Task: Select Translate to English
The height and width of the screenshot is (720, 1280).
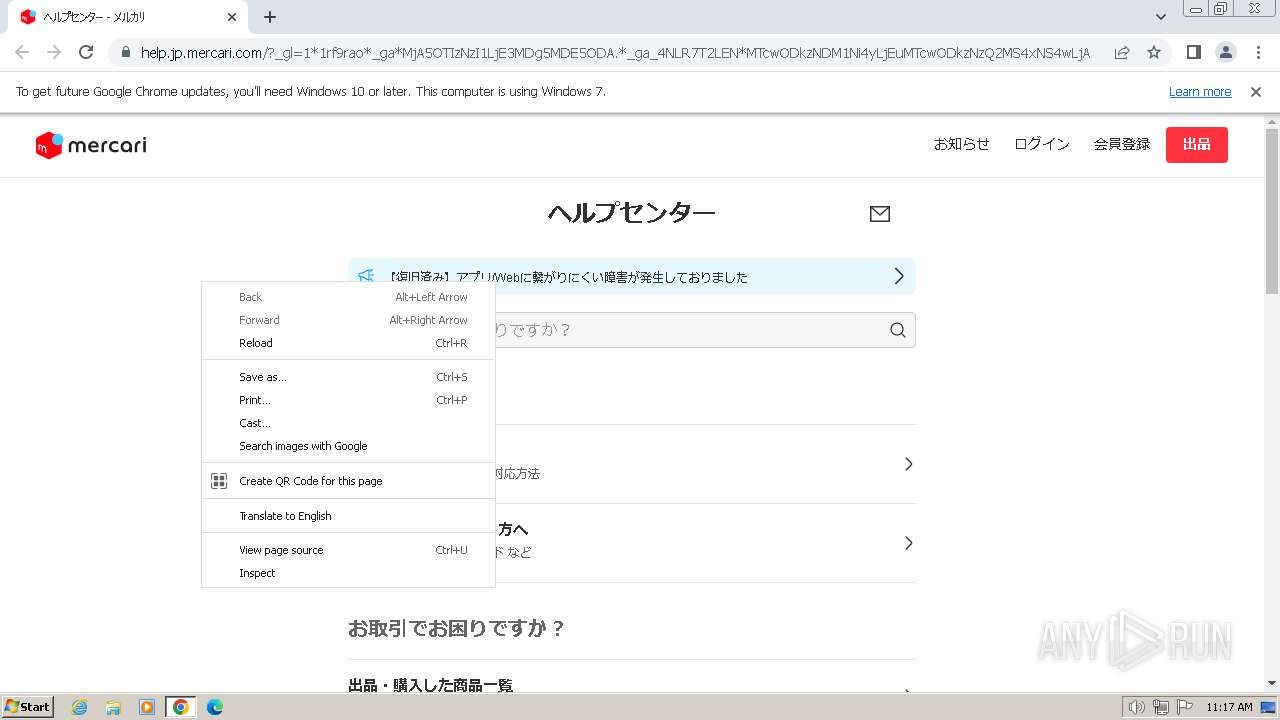Action: [348, 516]
